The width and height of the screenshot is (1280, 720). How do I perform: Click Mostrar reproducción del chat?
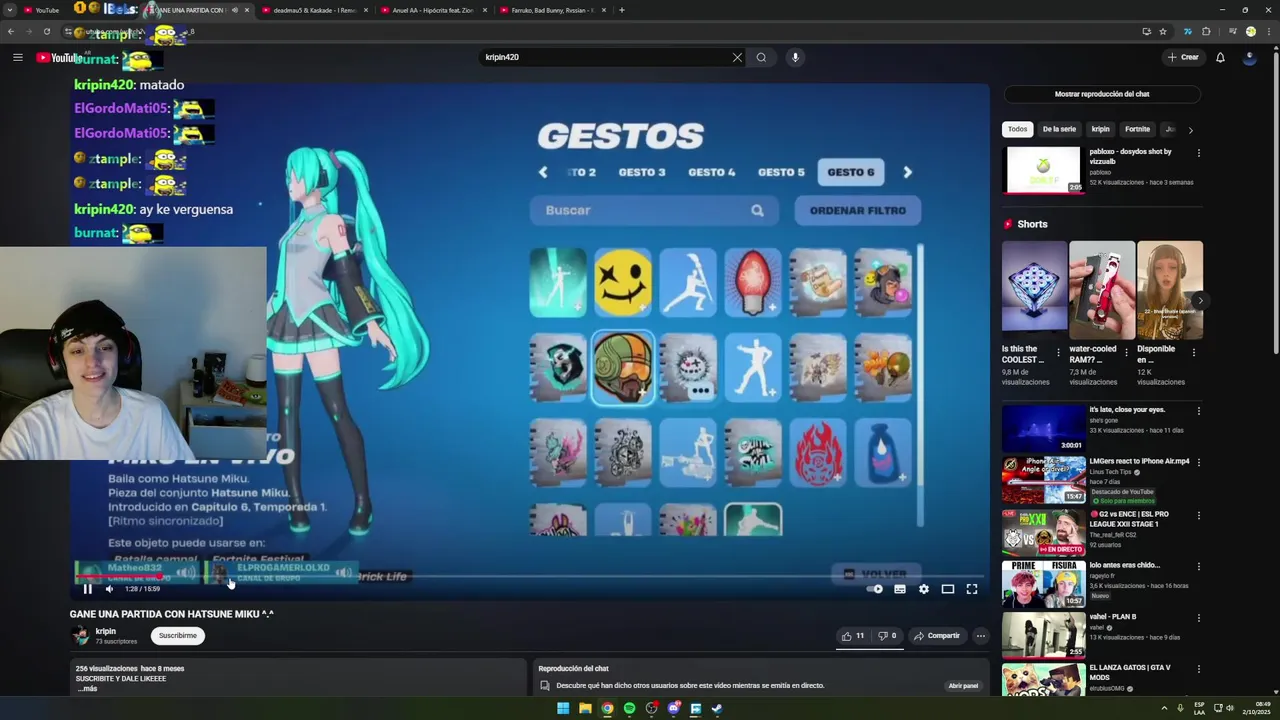pyautogui.click(x=1102, y=94)
